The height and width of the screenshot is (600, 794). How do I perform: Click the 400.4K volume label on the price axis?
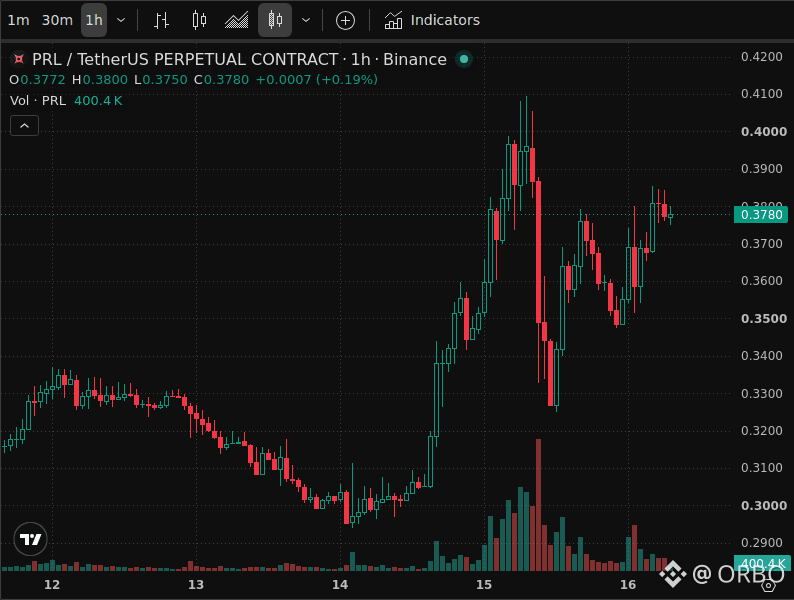tap(762, 563)
